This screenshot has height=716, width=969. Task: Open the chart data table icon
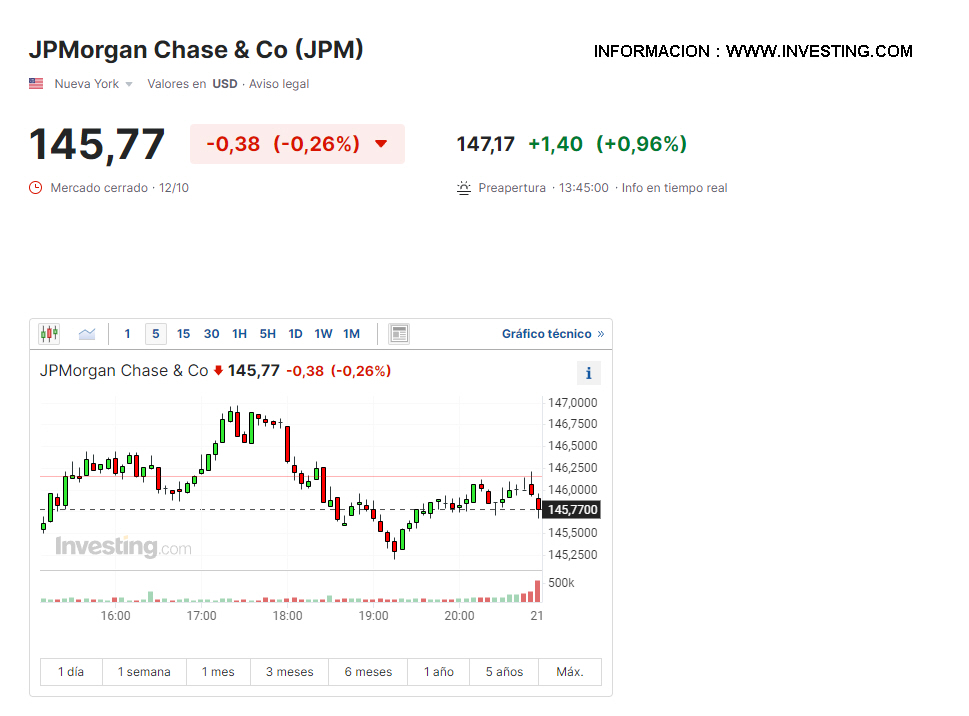(x=399, y=334)
